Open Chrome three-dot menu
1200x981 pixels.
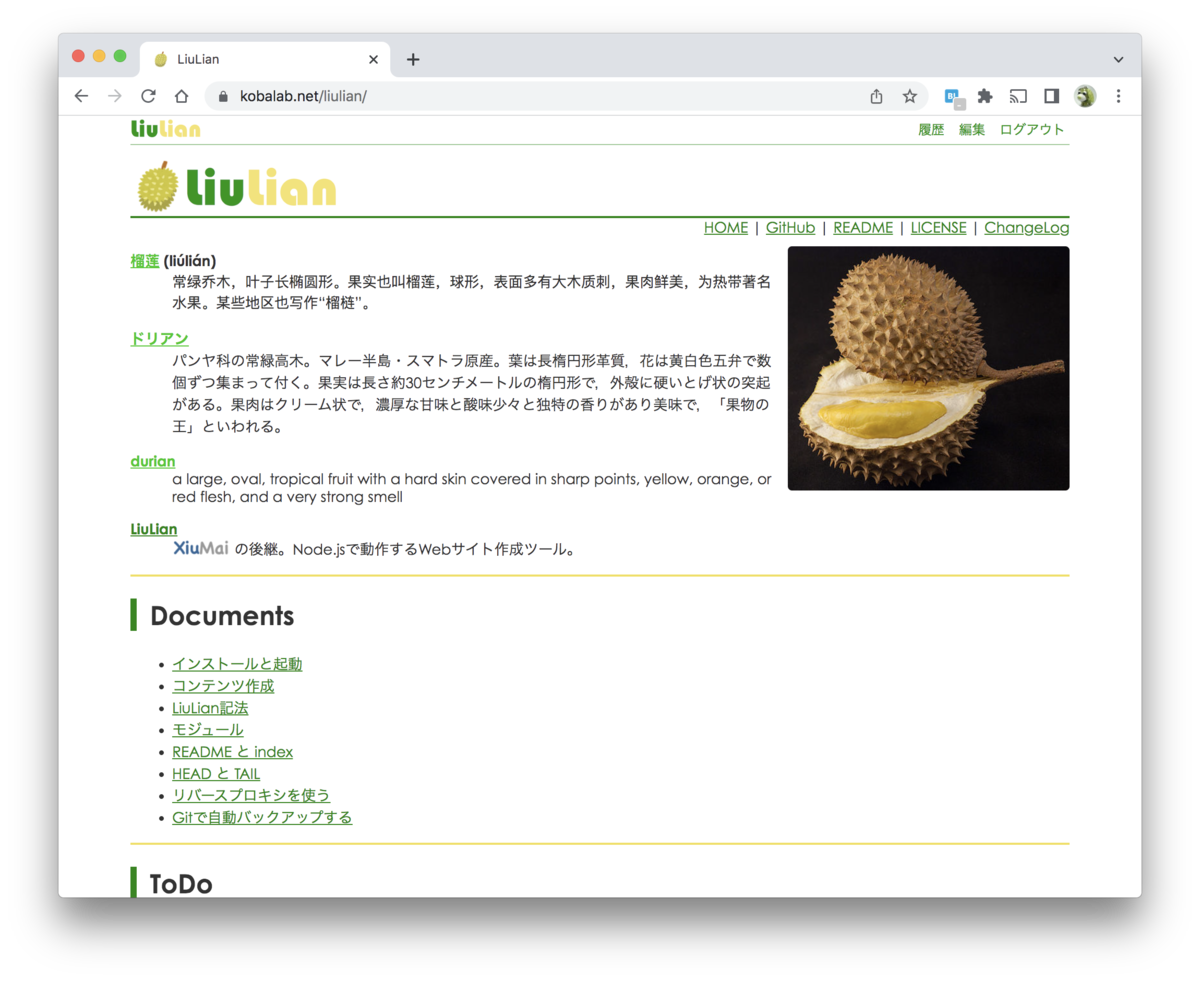point(1118,96)
